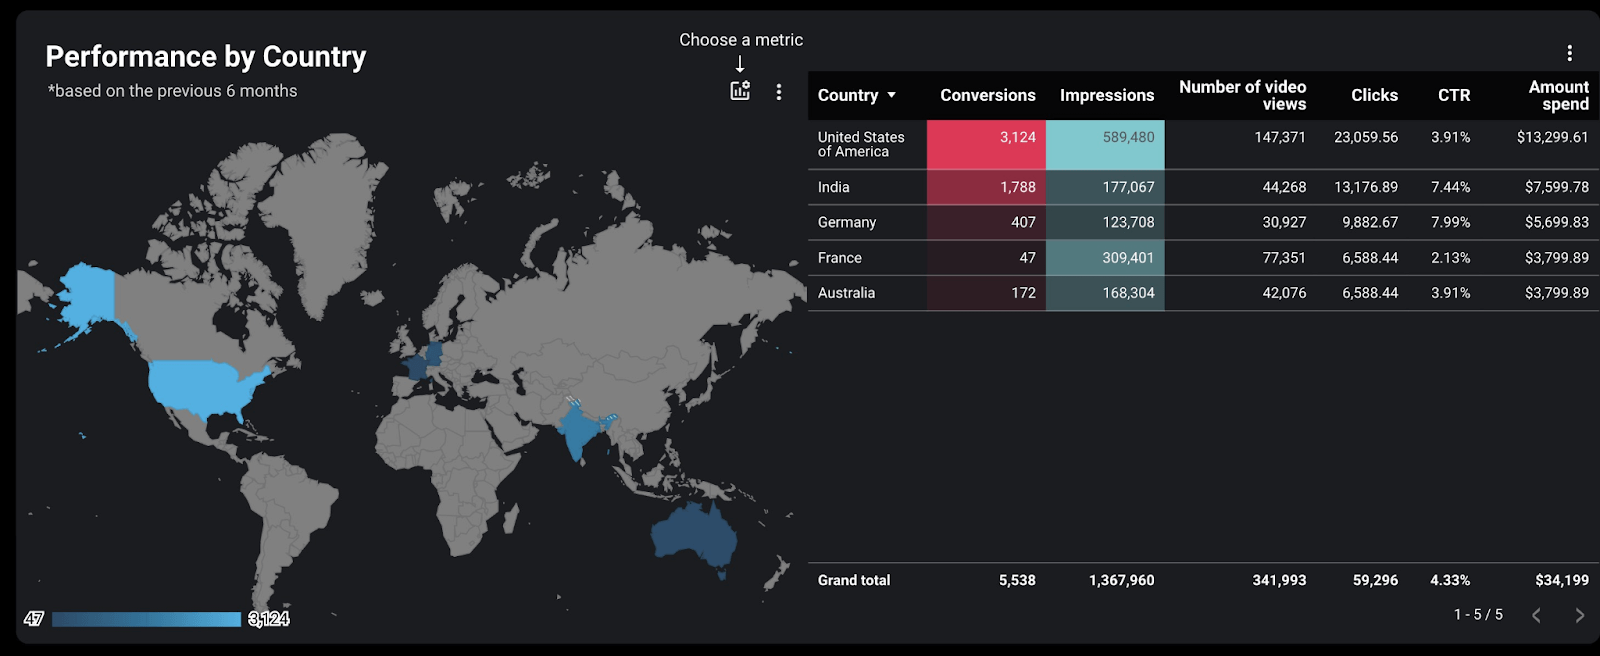The width and height of the screenshot is (1600, 656).
Task: Click the map's blue gradient legend bar
Action: click(x=146, y=619)
